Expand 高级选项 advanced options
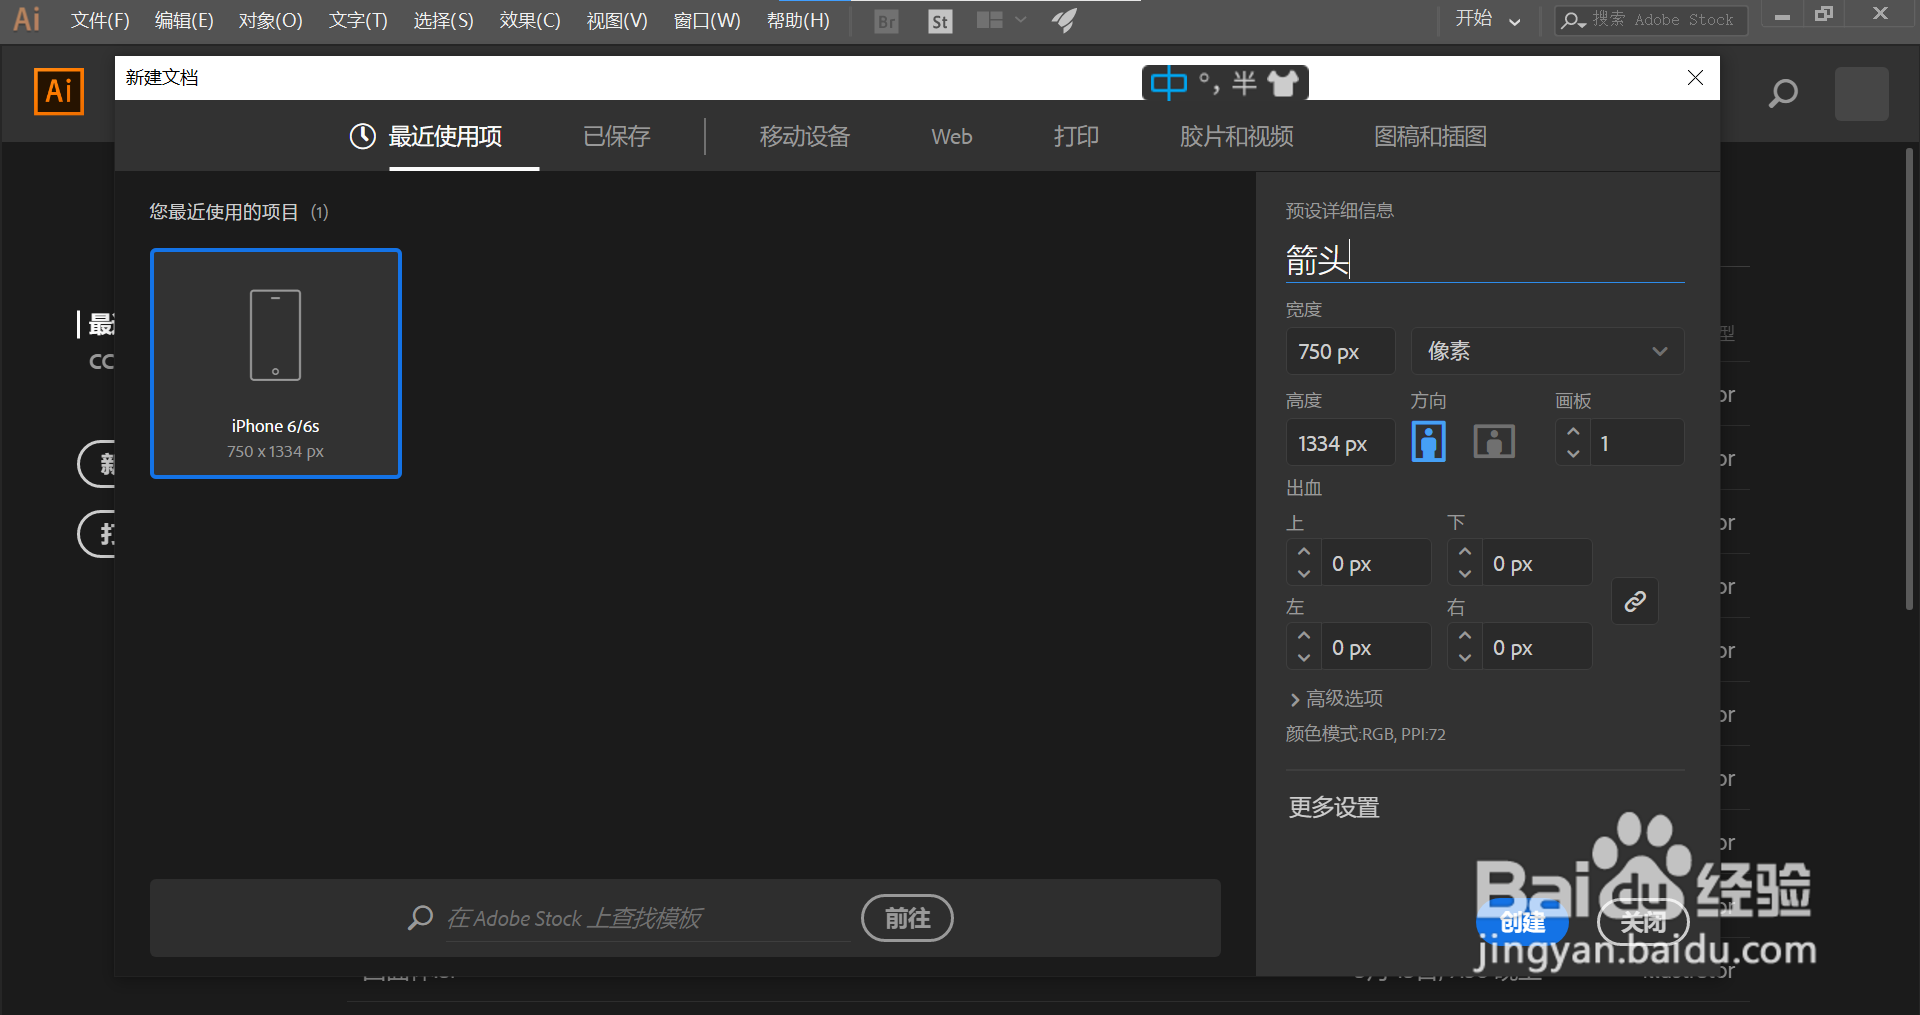1920x1015 pixels. 1336,698
